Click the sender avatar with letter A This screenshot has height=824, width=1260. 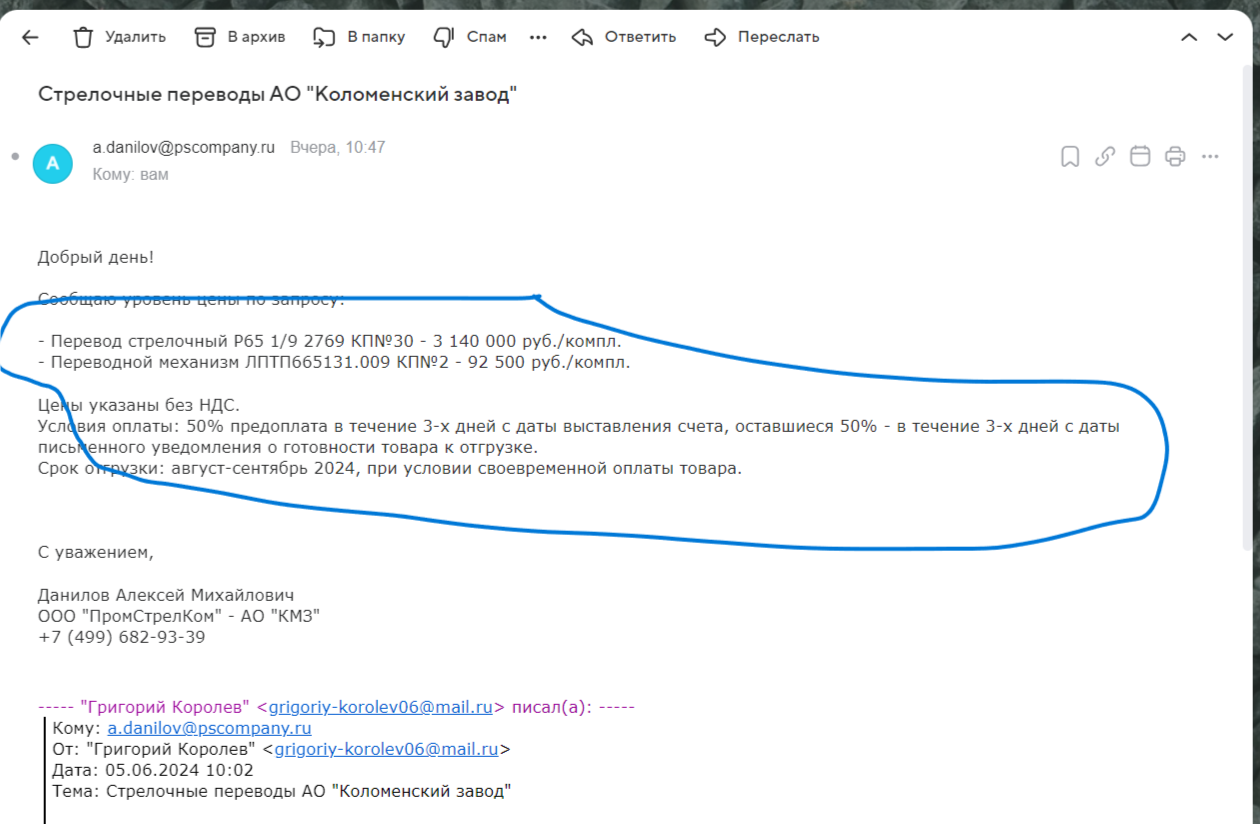tap(53, 164)
